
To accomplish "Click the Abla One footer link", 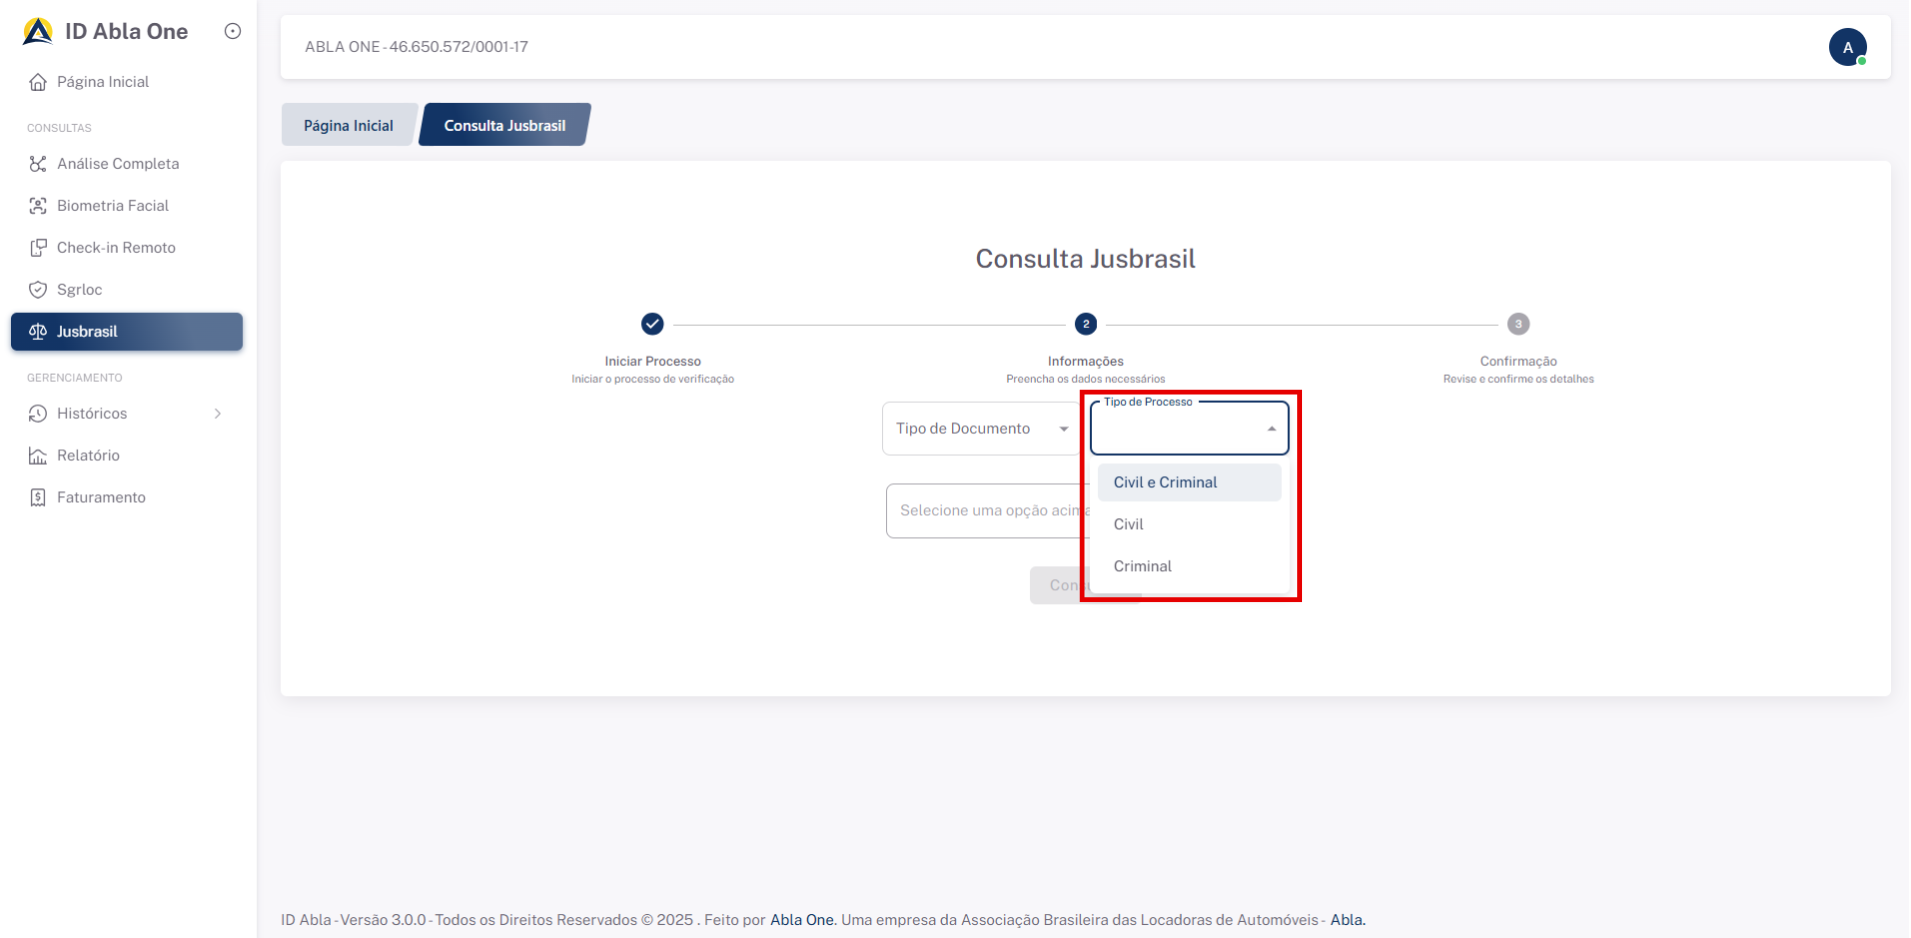I will click(801, 920).
